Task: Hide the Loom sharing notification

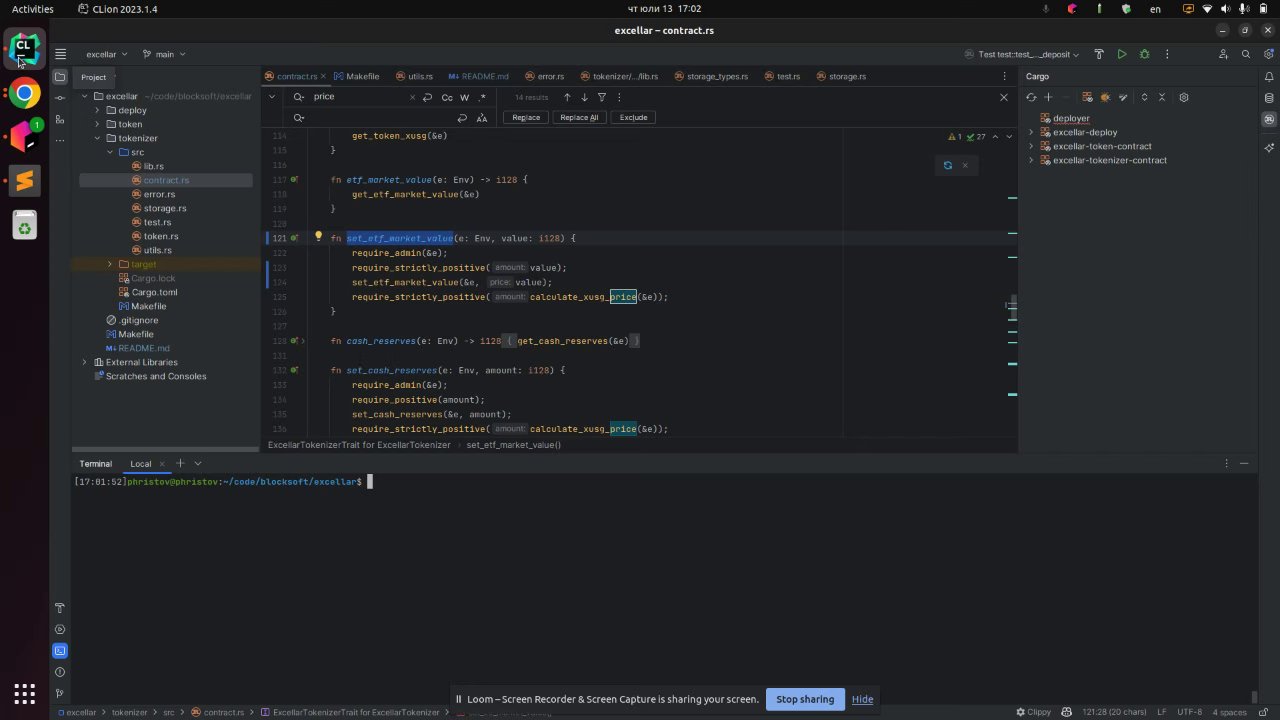Action: [x=862, y=699]
